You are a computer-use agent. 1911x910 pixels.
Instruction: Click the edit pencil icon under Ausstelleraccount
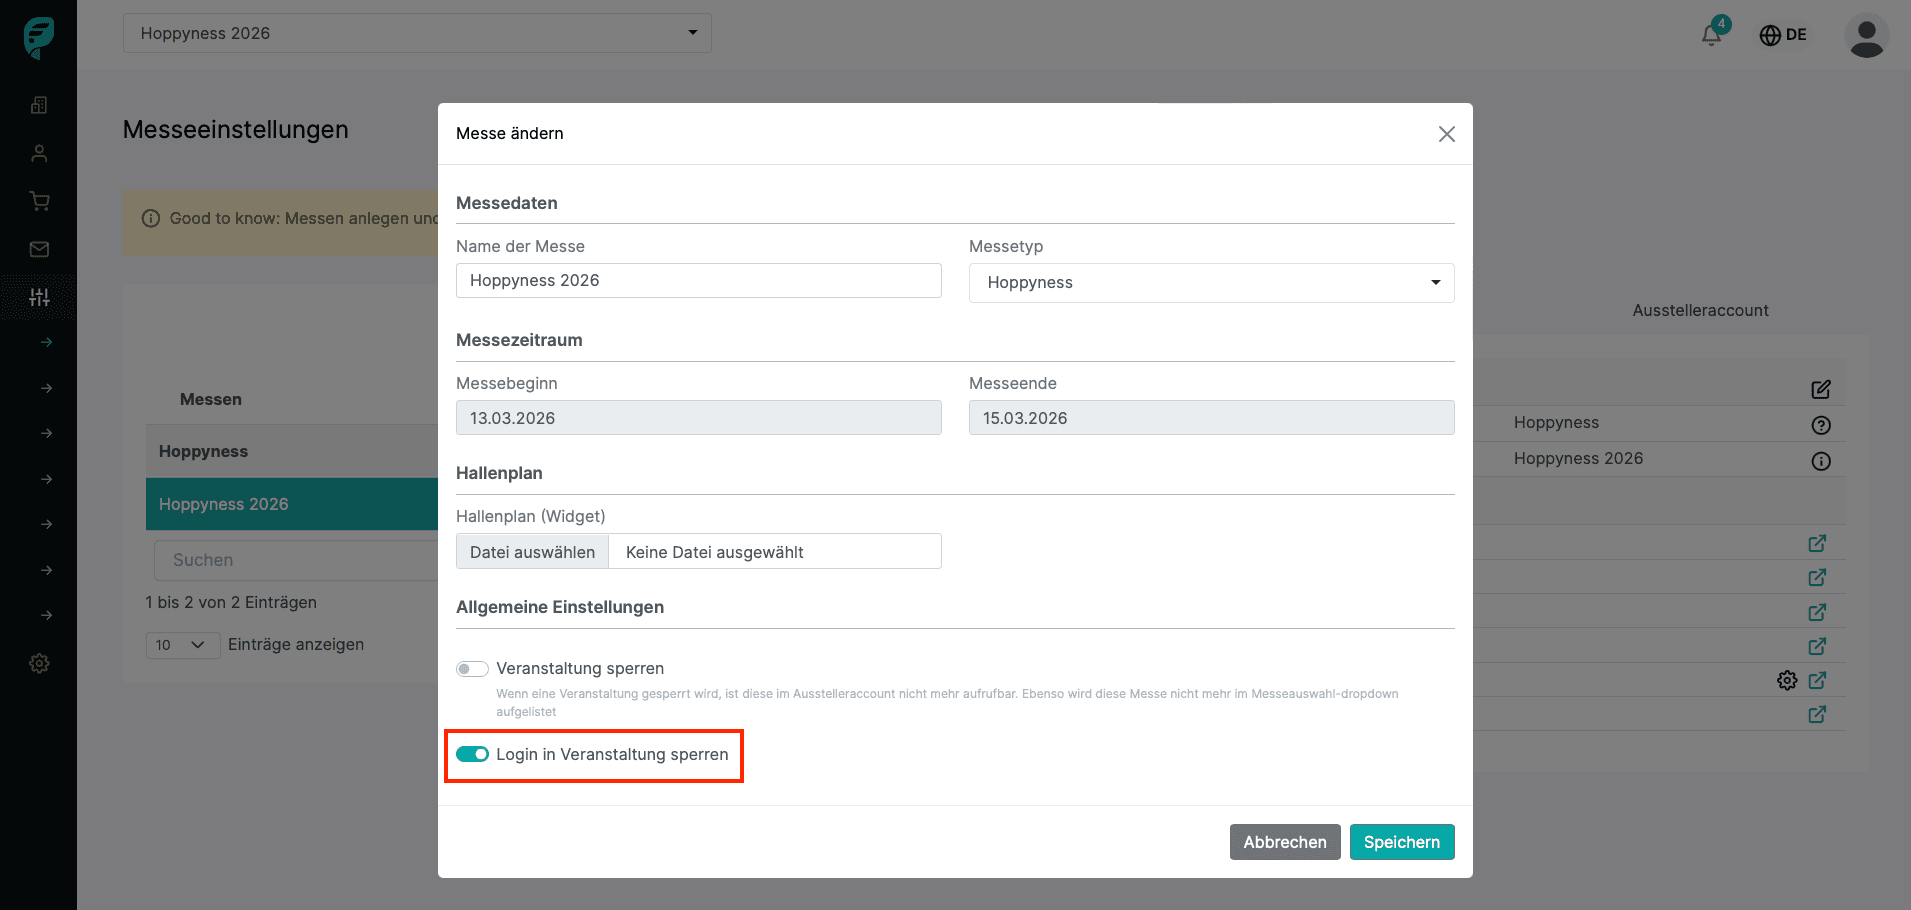[x=1820, y=389]
